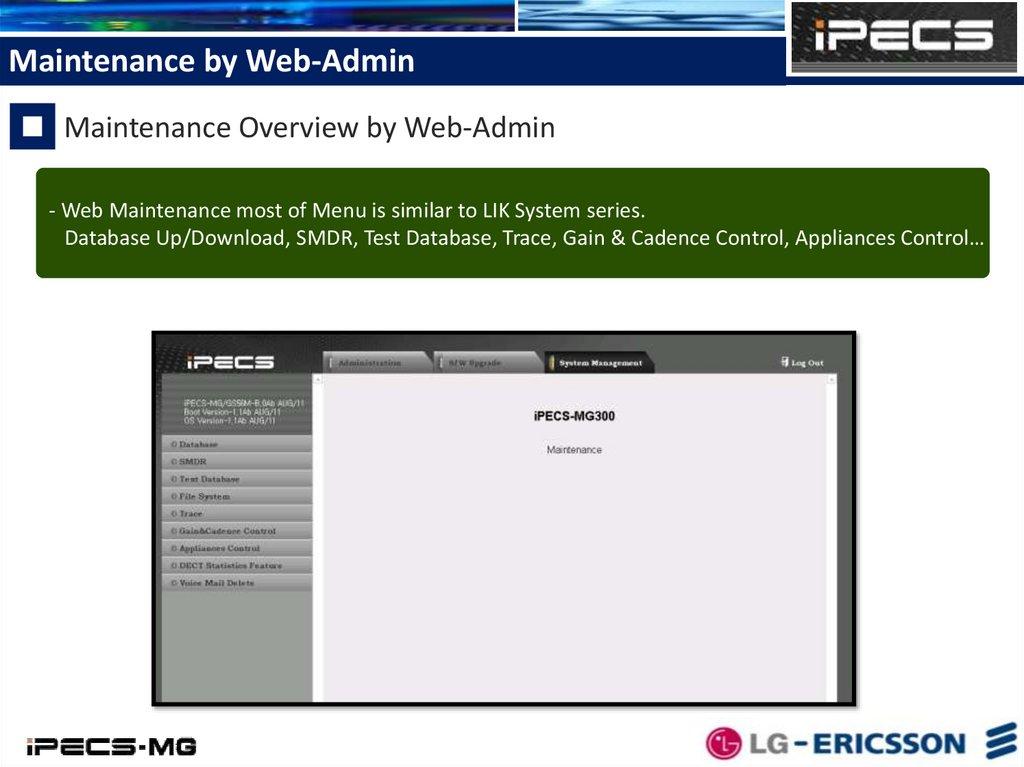Click the LG-Ericsson logo
Viewport: 1024px width, 767px height.
861,743
